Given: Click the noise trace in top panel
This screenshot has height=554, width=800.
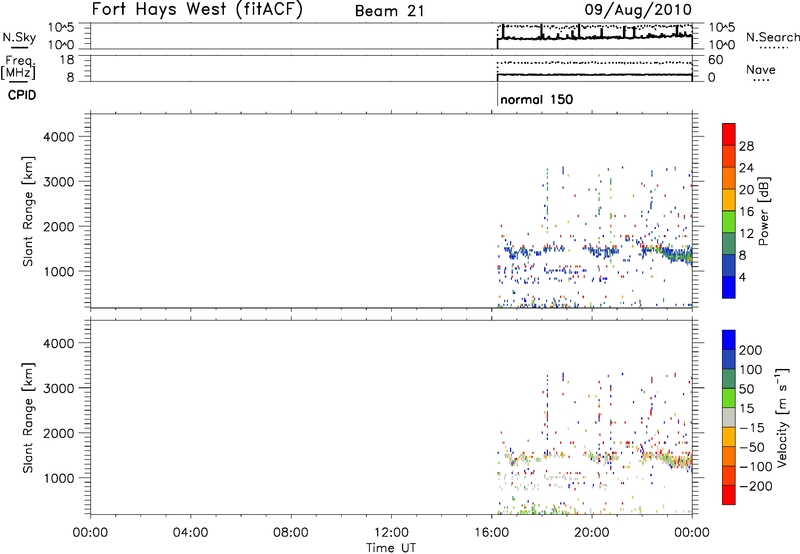Looking at the screenshot, I should (595, 36).
